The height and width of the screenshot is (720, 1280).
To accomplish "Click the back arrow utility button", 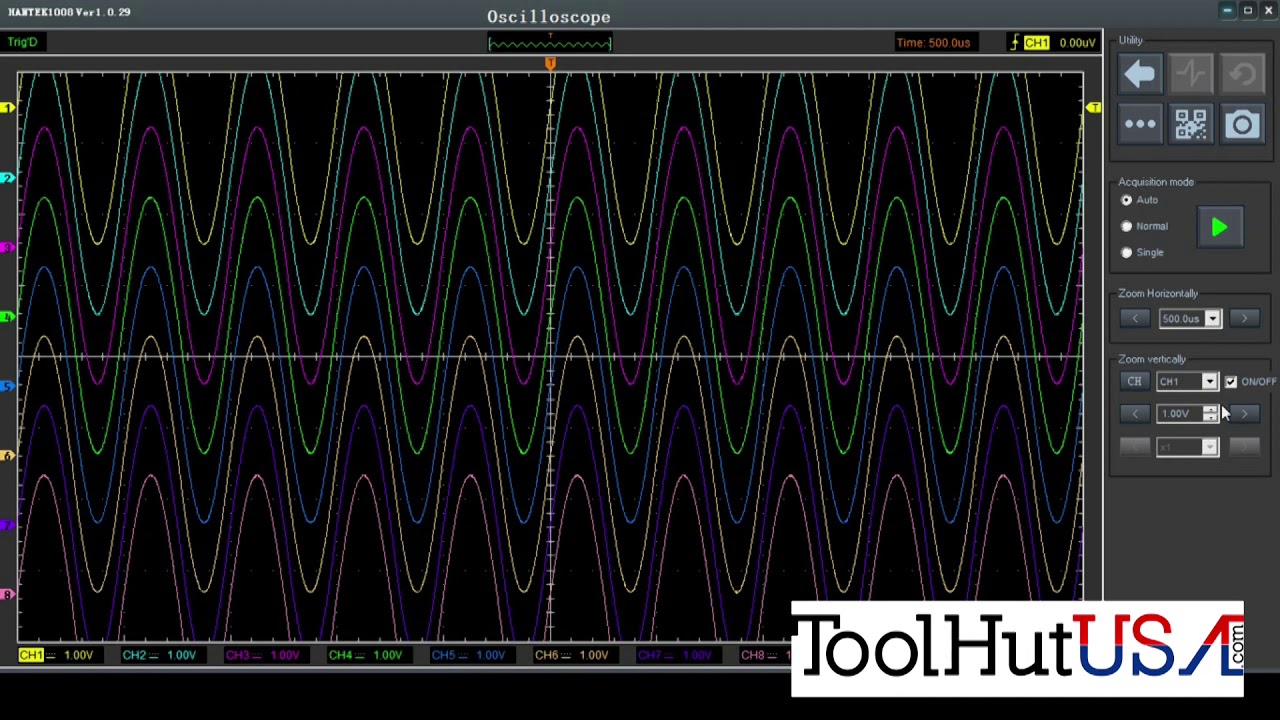I will pos(1139,74).
